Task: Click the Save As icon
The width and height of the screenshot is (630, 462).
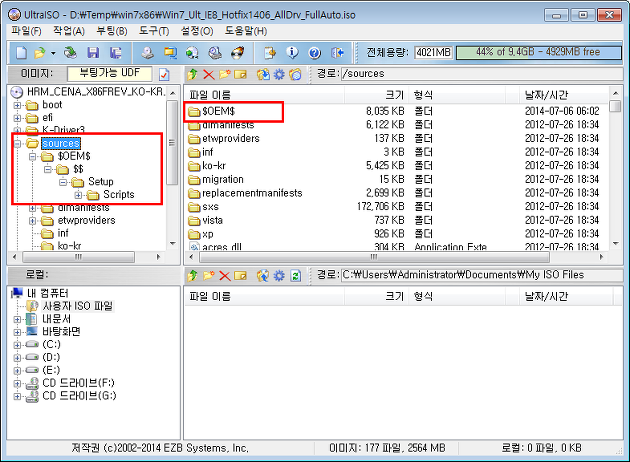Action: click(116, 53)
